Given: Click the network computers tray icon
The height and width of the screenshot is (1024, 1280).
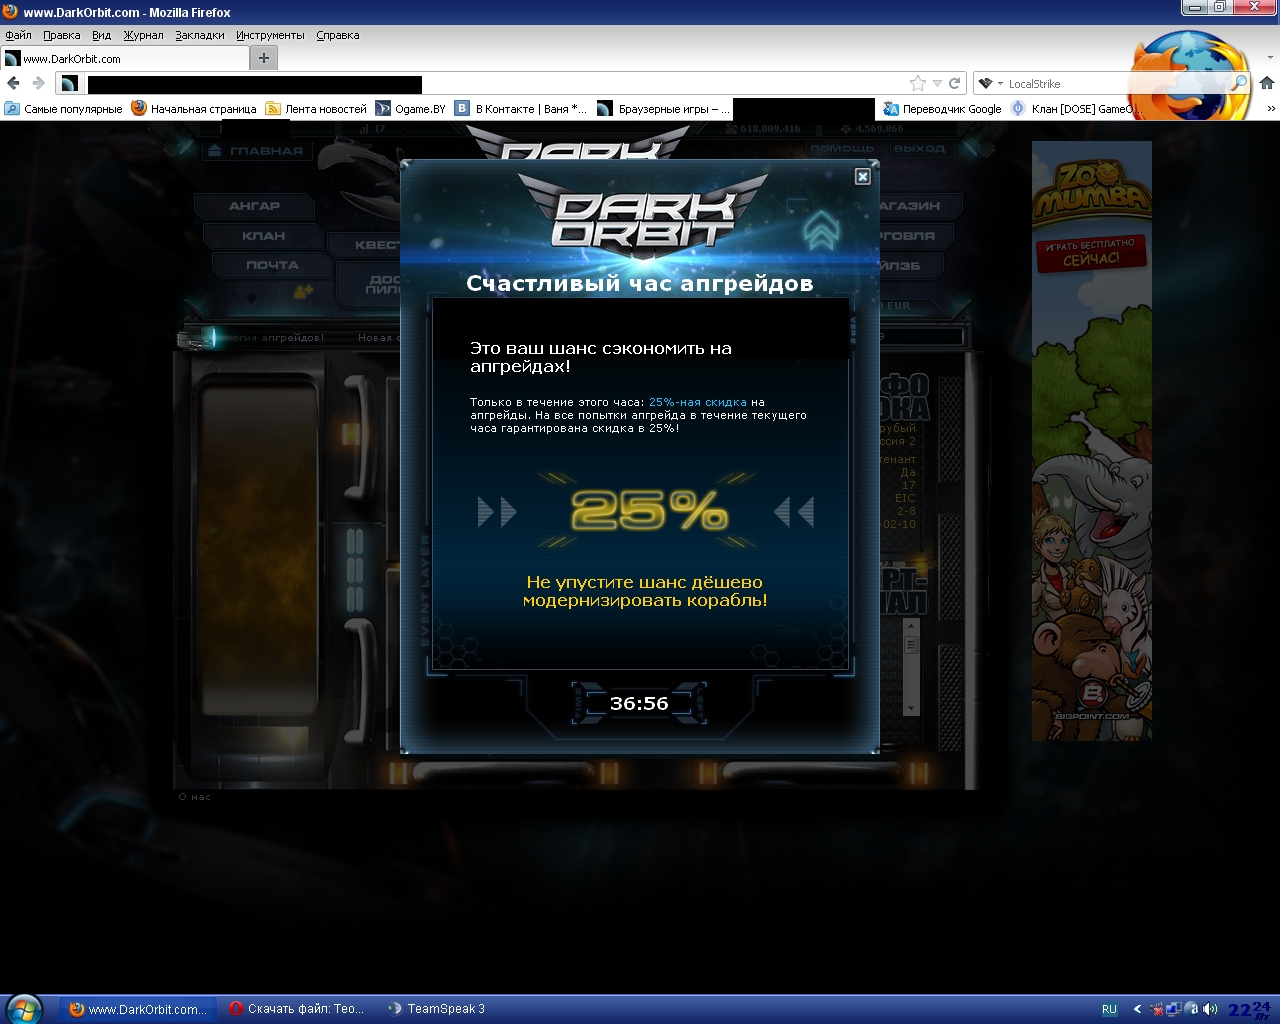Looking at the screenshot, I should pos(1174,1009).
